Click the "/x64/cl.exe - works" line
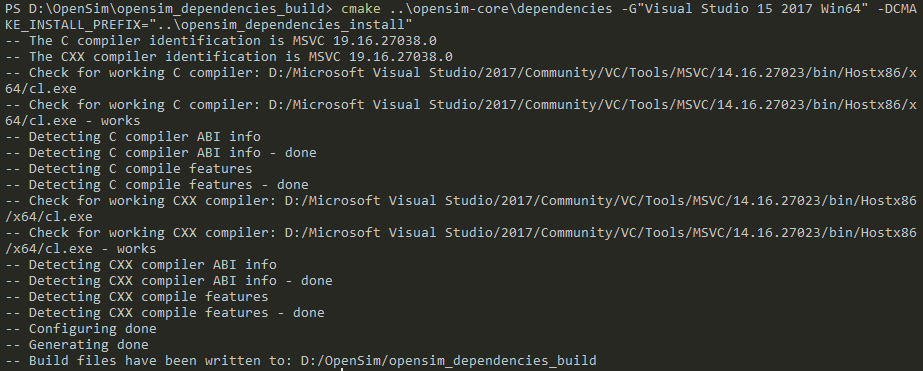This screenshot has width=923, height=371. coord(81,249)
